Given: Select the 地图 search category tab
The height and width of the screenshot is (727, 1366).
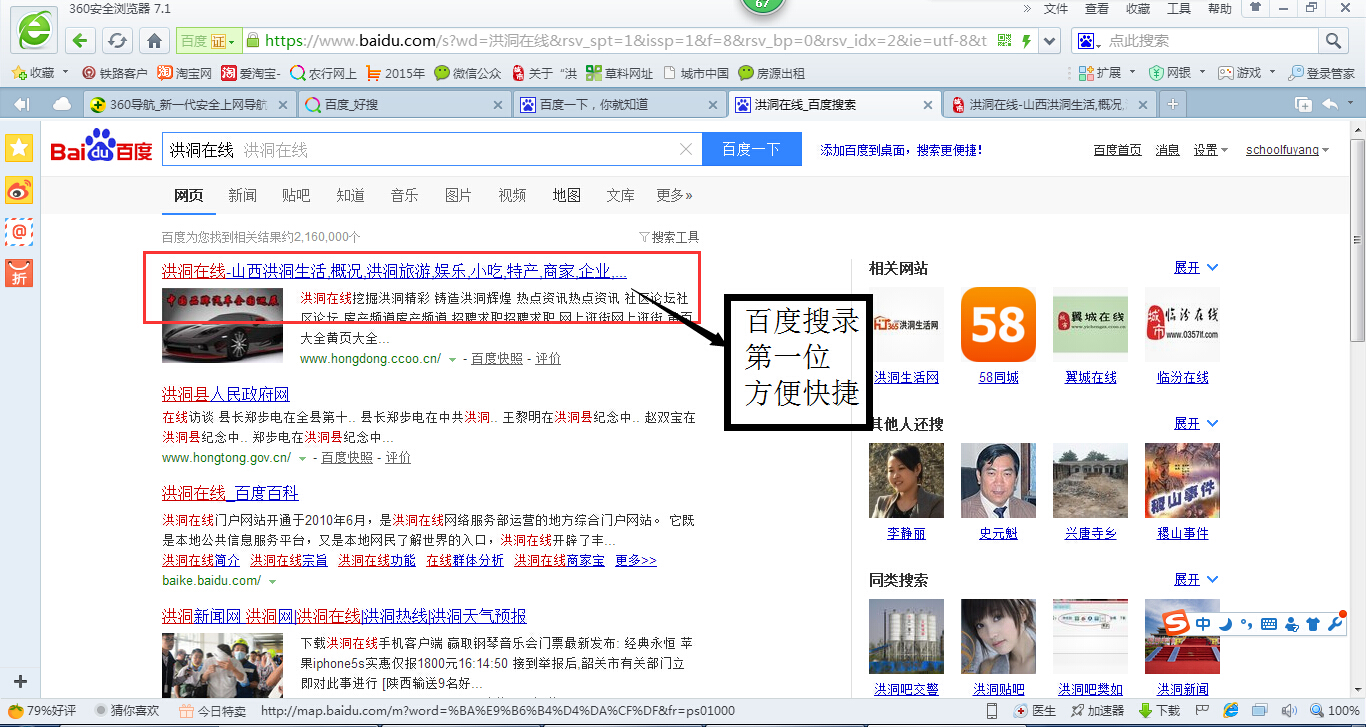Looking at the screenshot, I should [x=566, y=195].
